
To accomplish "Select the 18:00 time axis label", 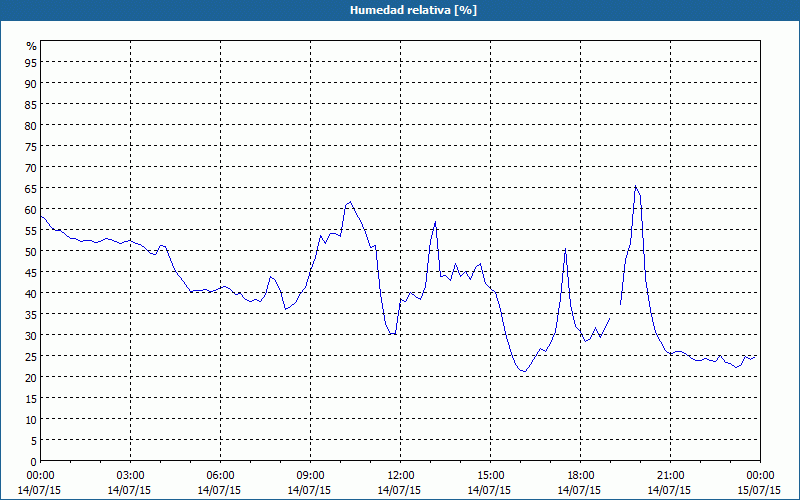I will [580, 476].
